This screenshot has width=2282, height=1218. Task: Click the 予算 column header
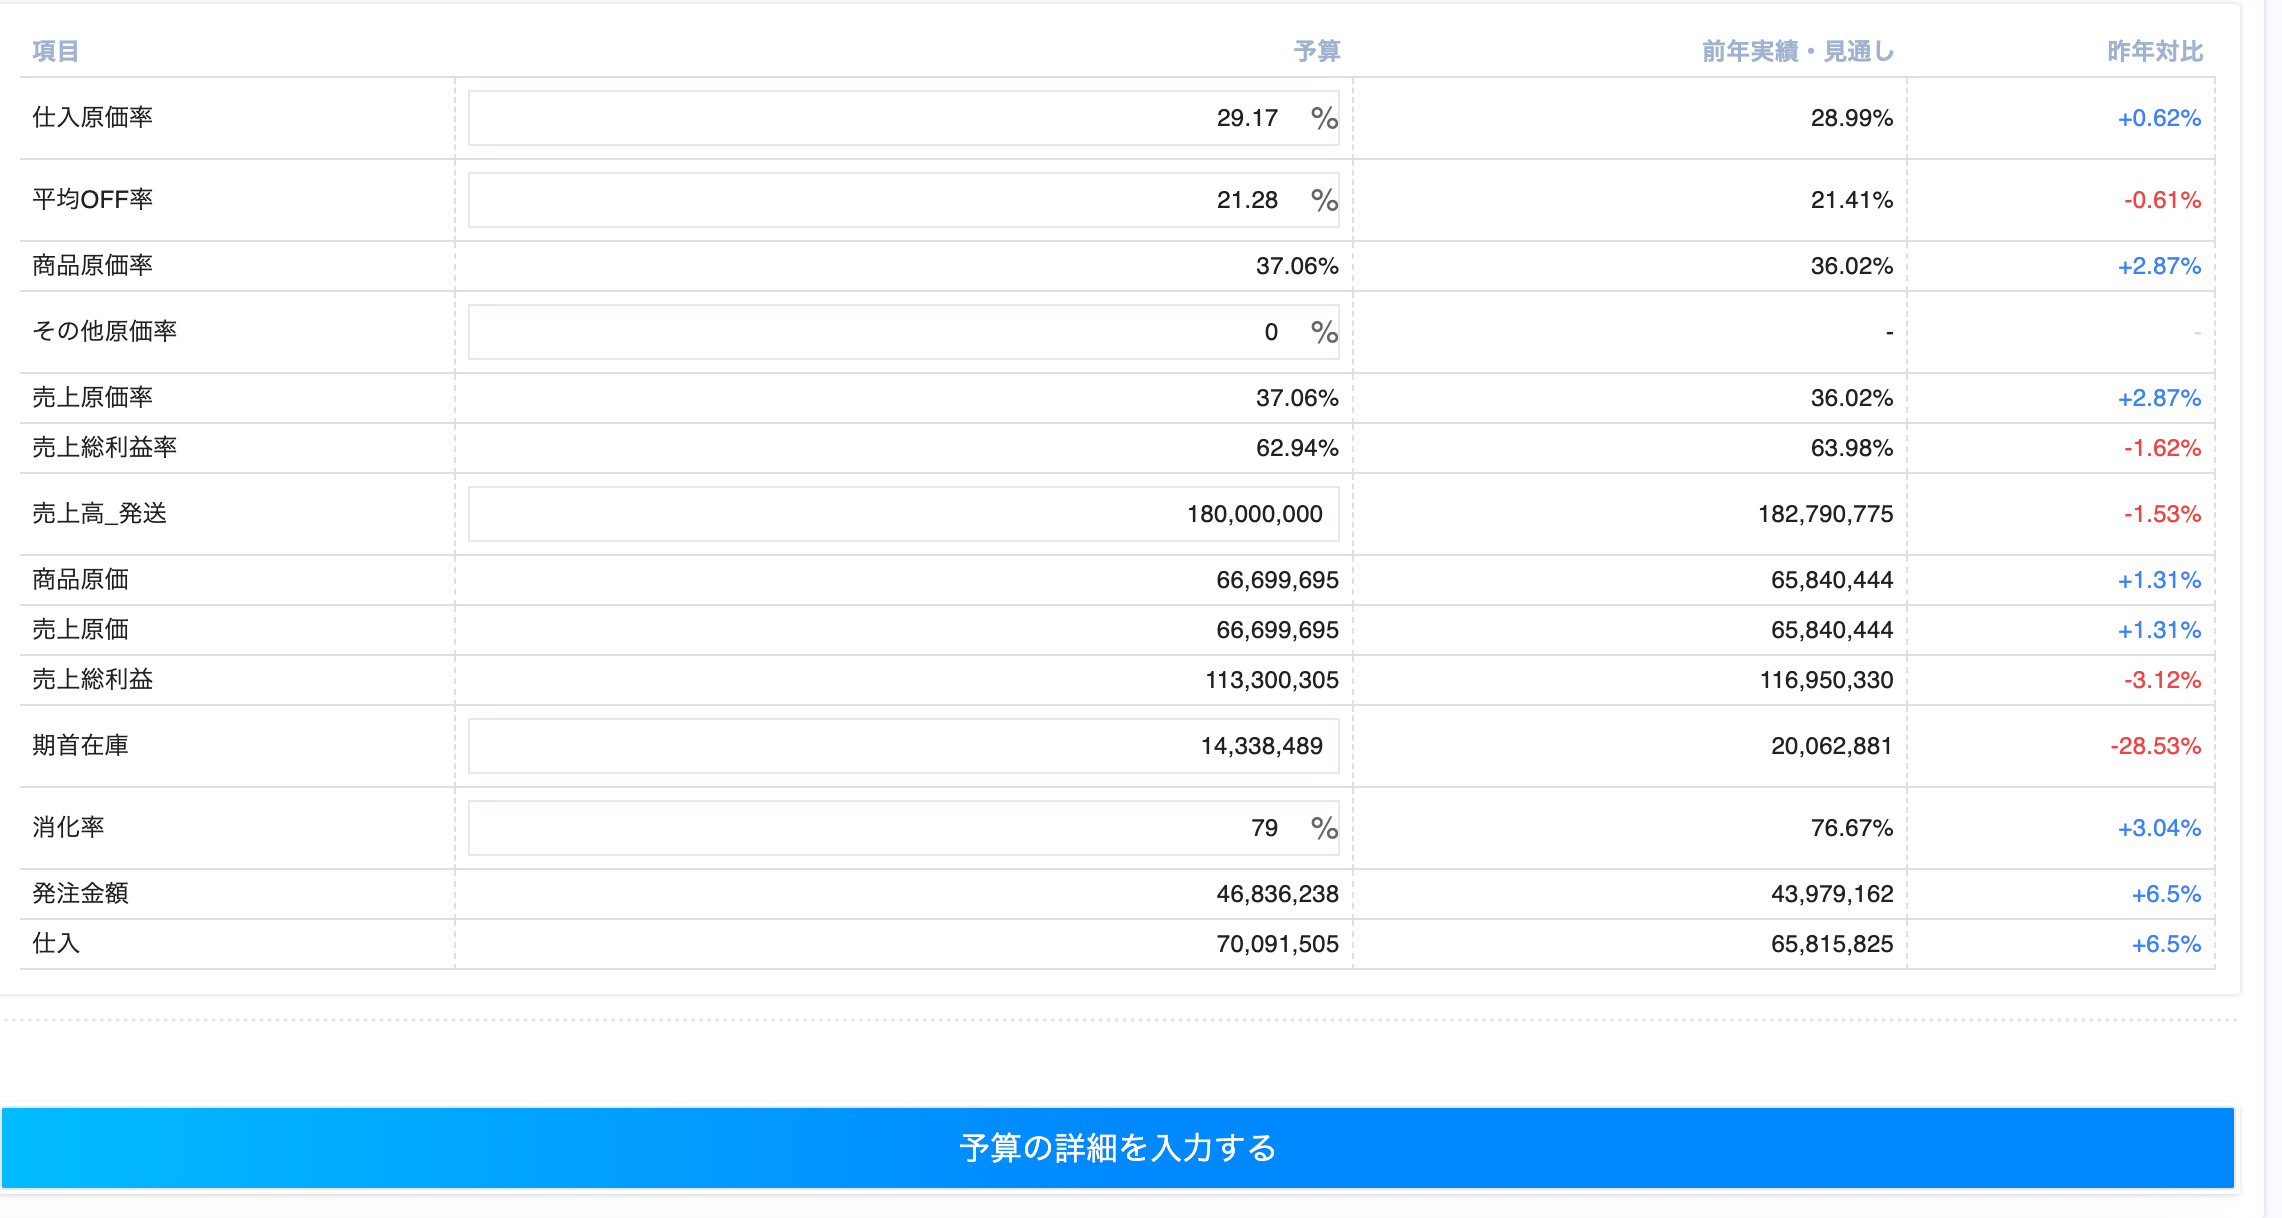tap(1316, 51)
